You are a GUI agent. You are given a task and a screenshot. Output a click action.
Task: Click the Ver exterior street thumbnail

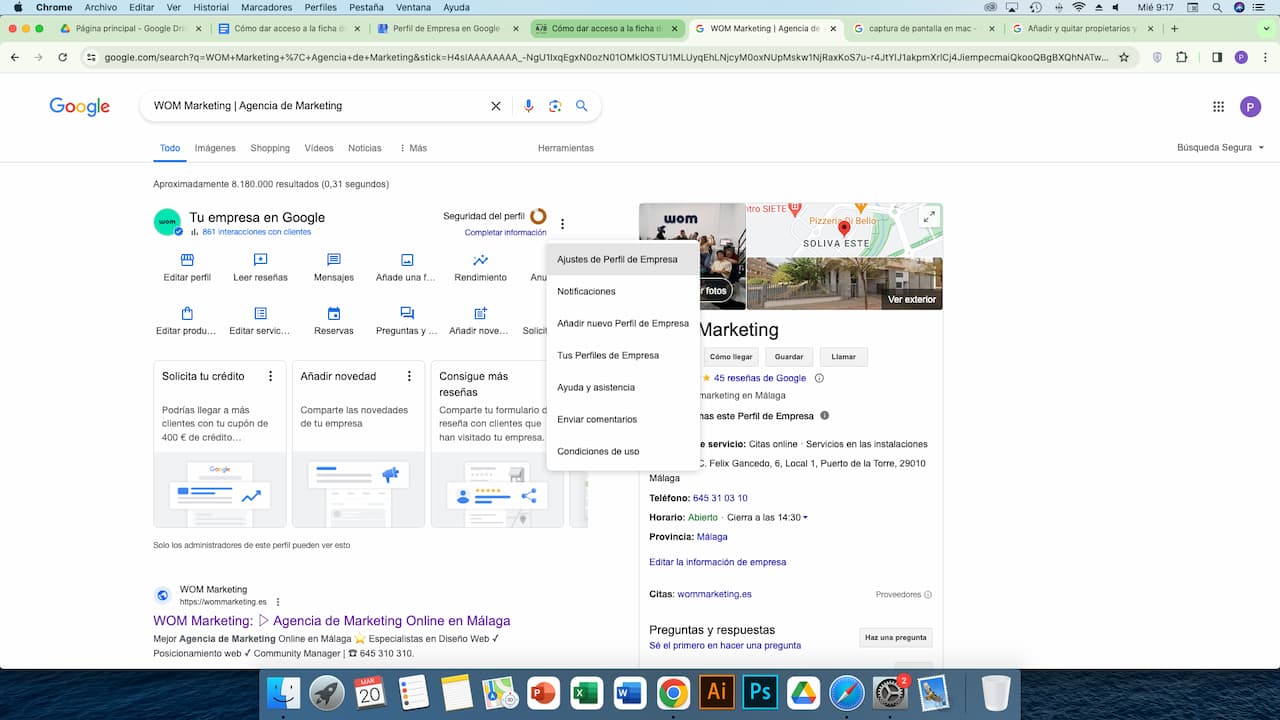[x=844, y=283]
